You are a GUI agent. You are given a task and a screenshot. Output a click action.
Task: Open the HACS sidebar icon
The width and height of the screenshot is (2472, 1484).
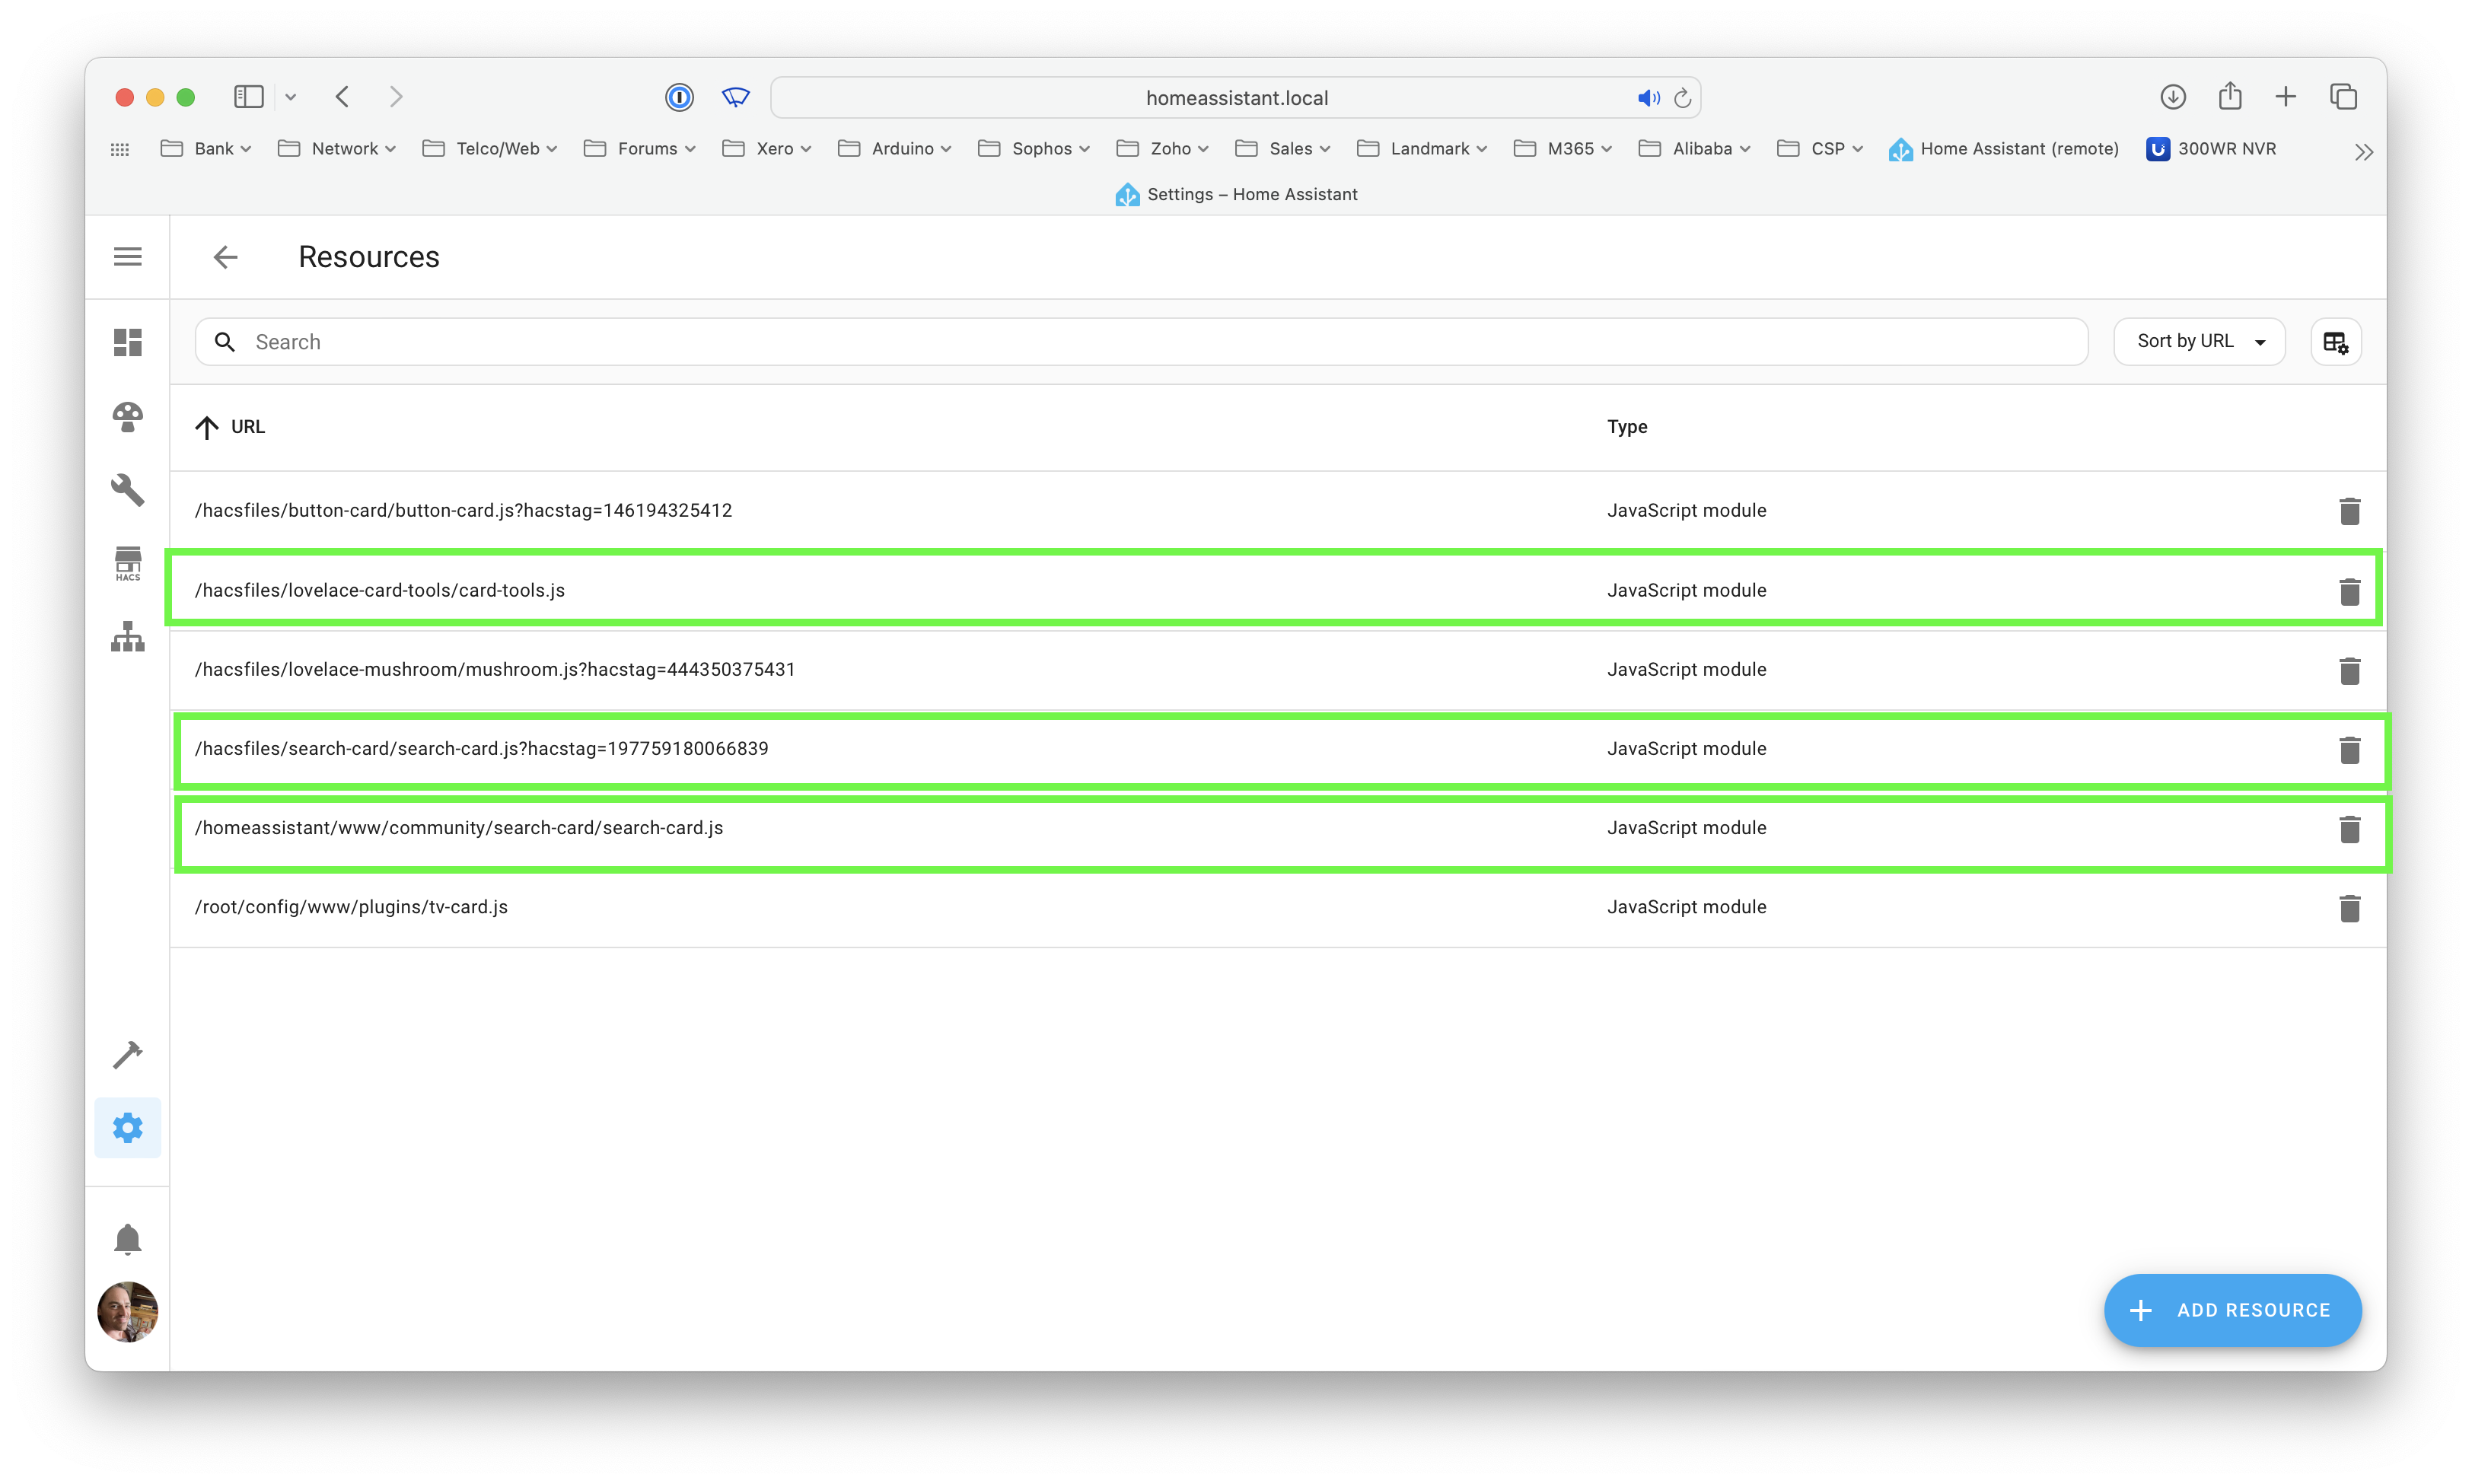click(128, 563)
